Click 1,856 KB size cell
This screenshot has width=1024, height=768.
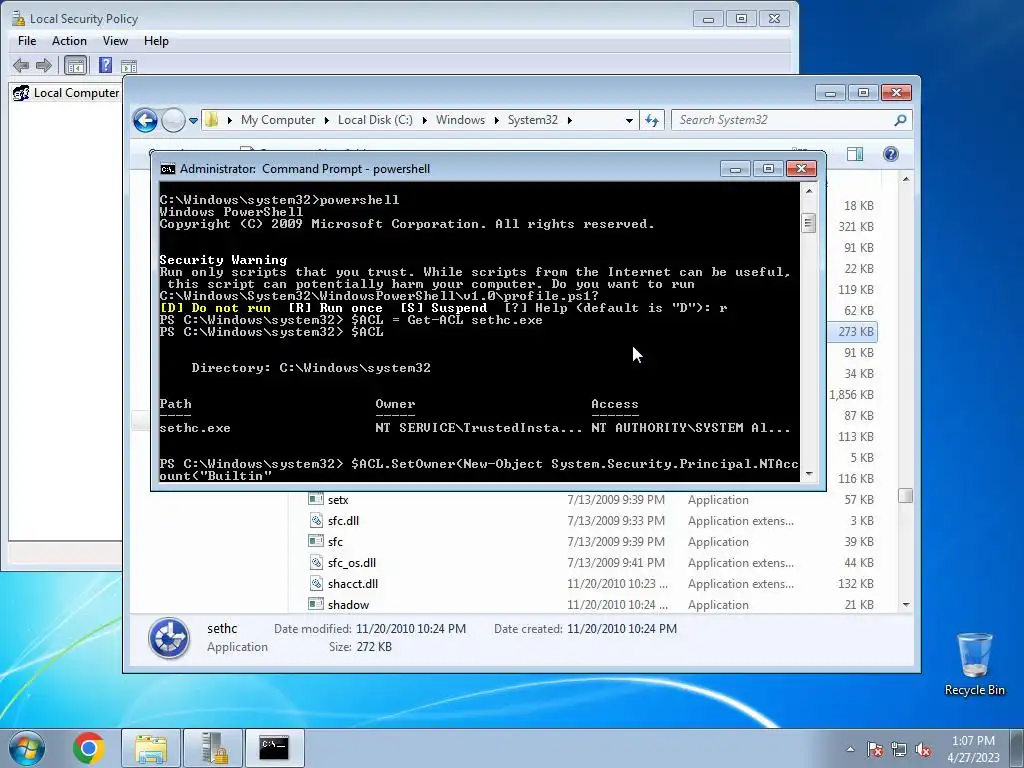pyautogui.click(x=852, y=394)
